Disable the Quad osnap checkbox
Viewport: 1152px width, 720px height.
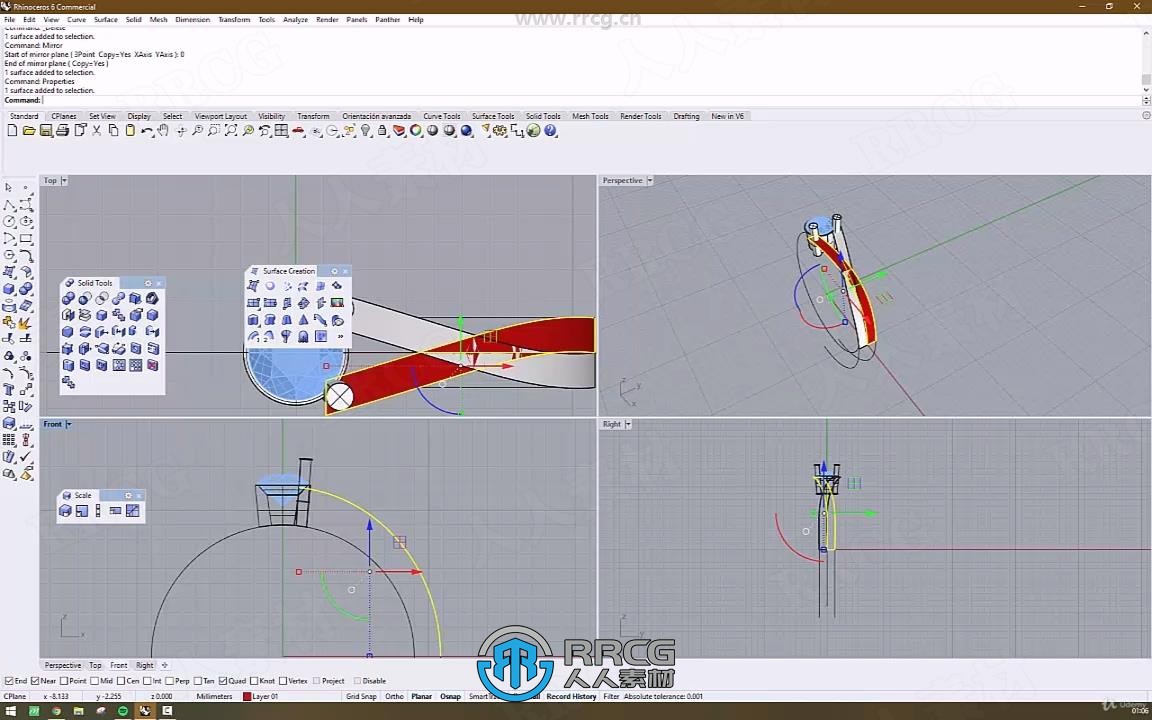click(223, 681)
